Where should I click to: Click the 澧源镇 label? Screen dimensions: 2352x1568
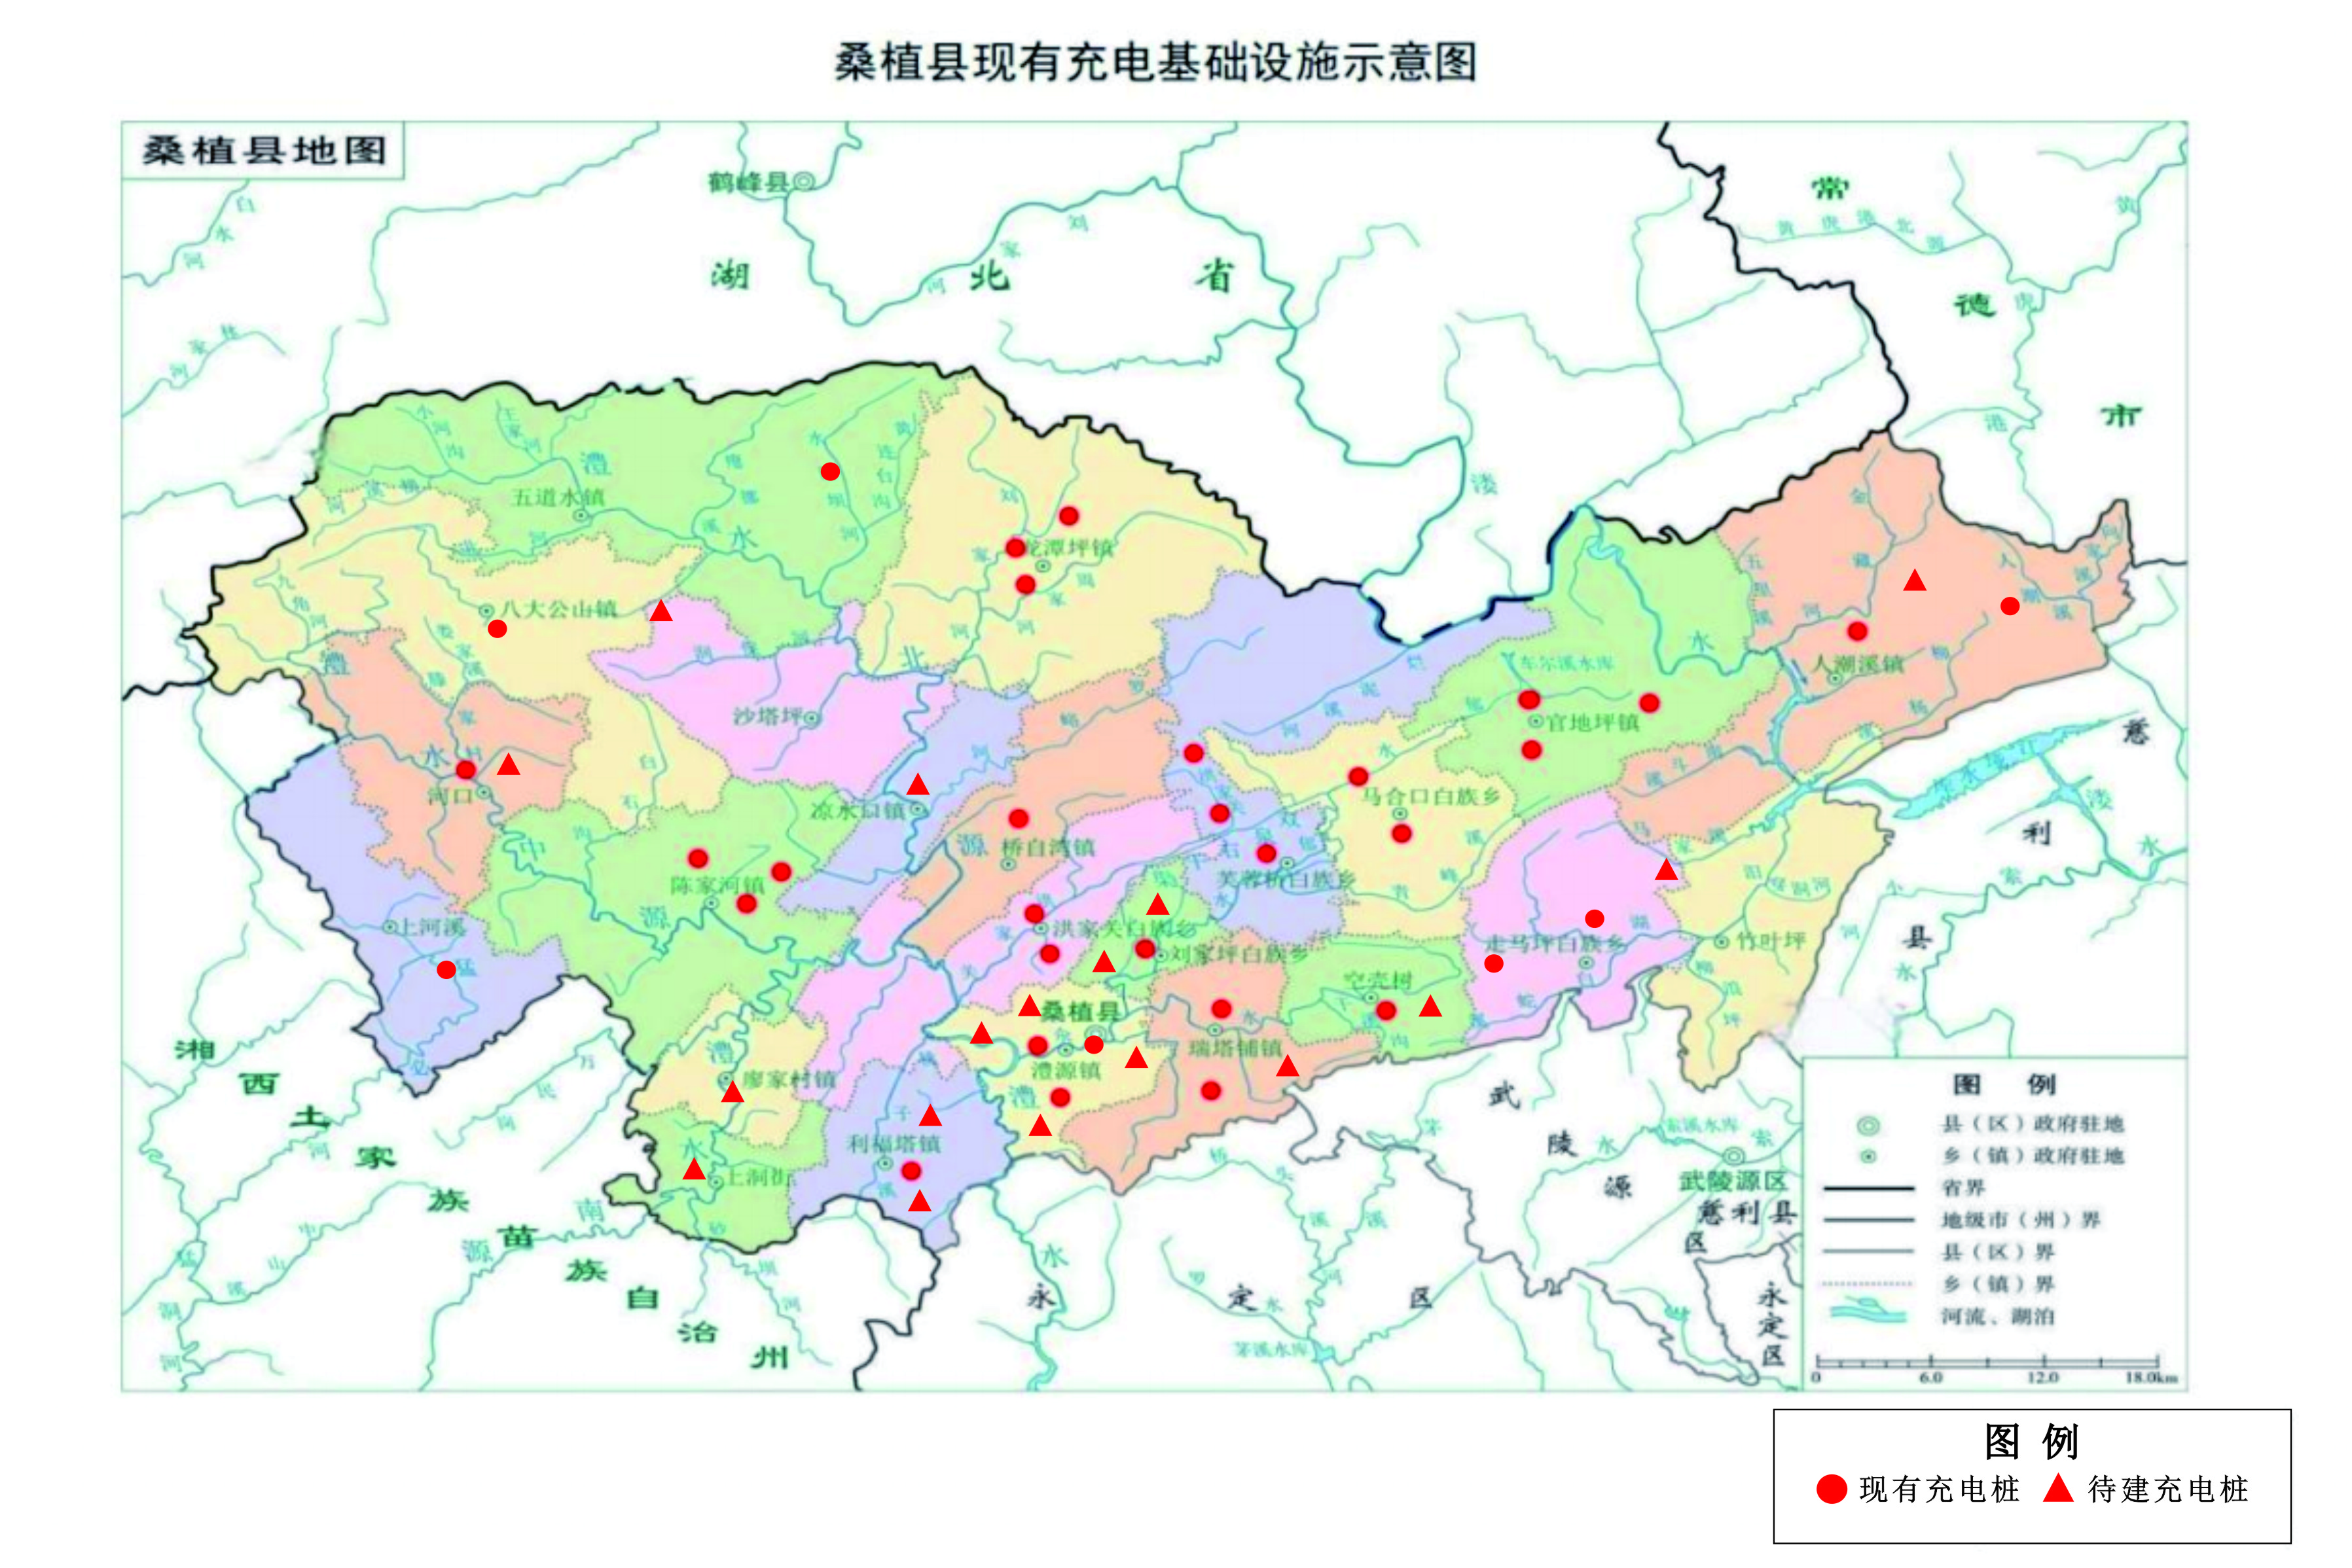pyautogui.click(x=1066, y=1070)
